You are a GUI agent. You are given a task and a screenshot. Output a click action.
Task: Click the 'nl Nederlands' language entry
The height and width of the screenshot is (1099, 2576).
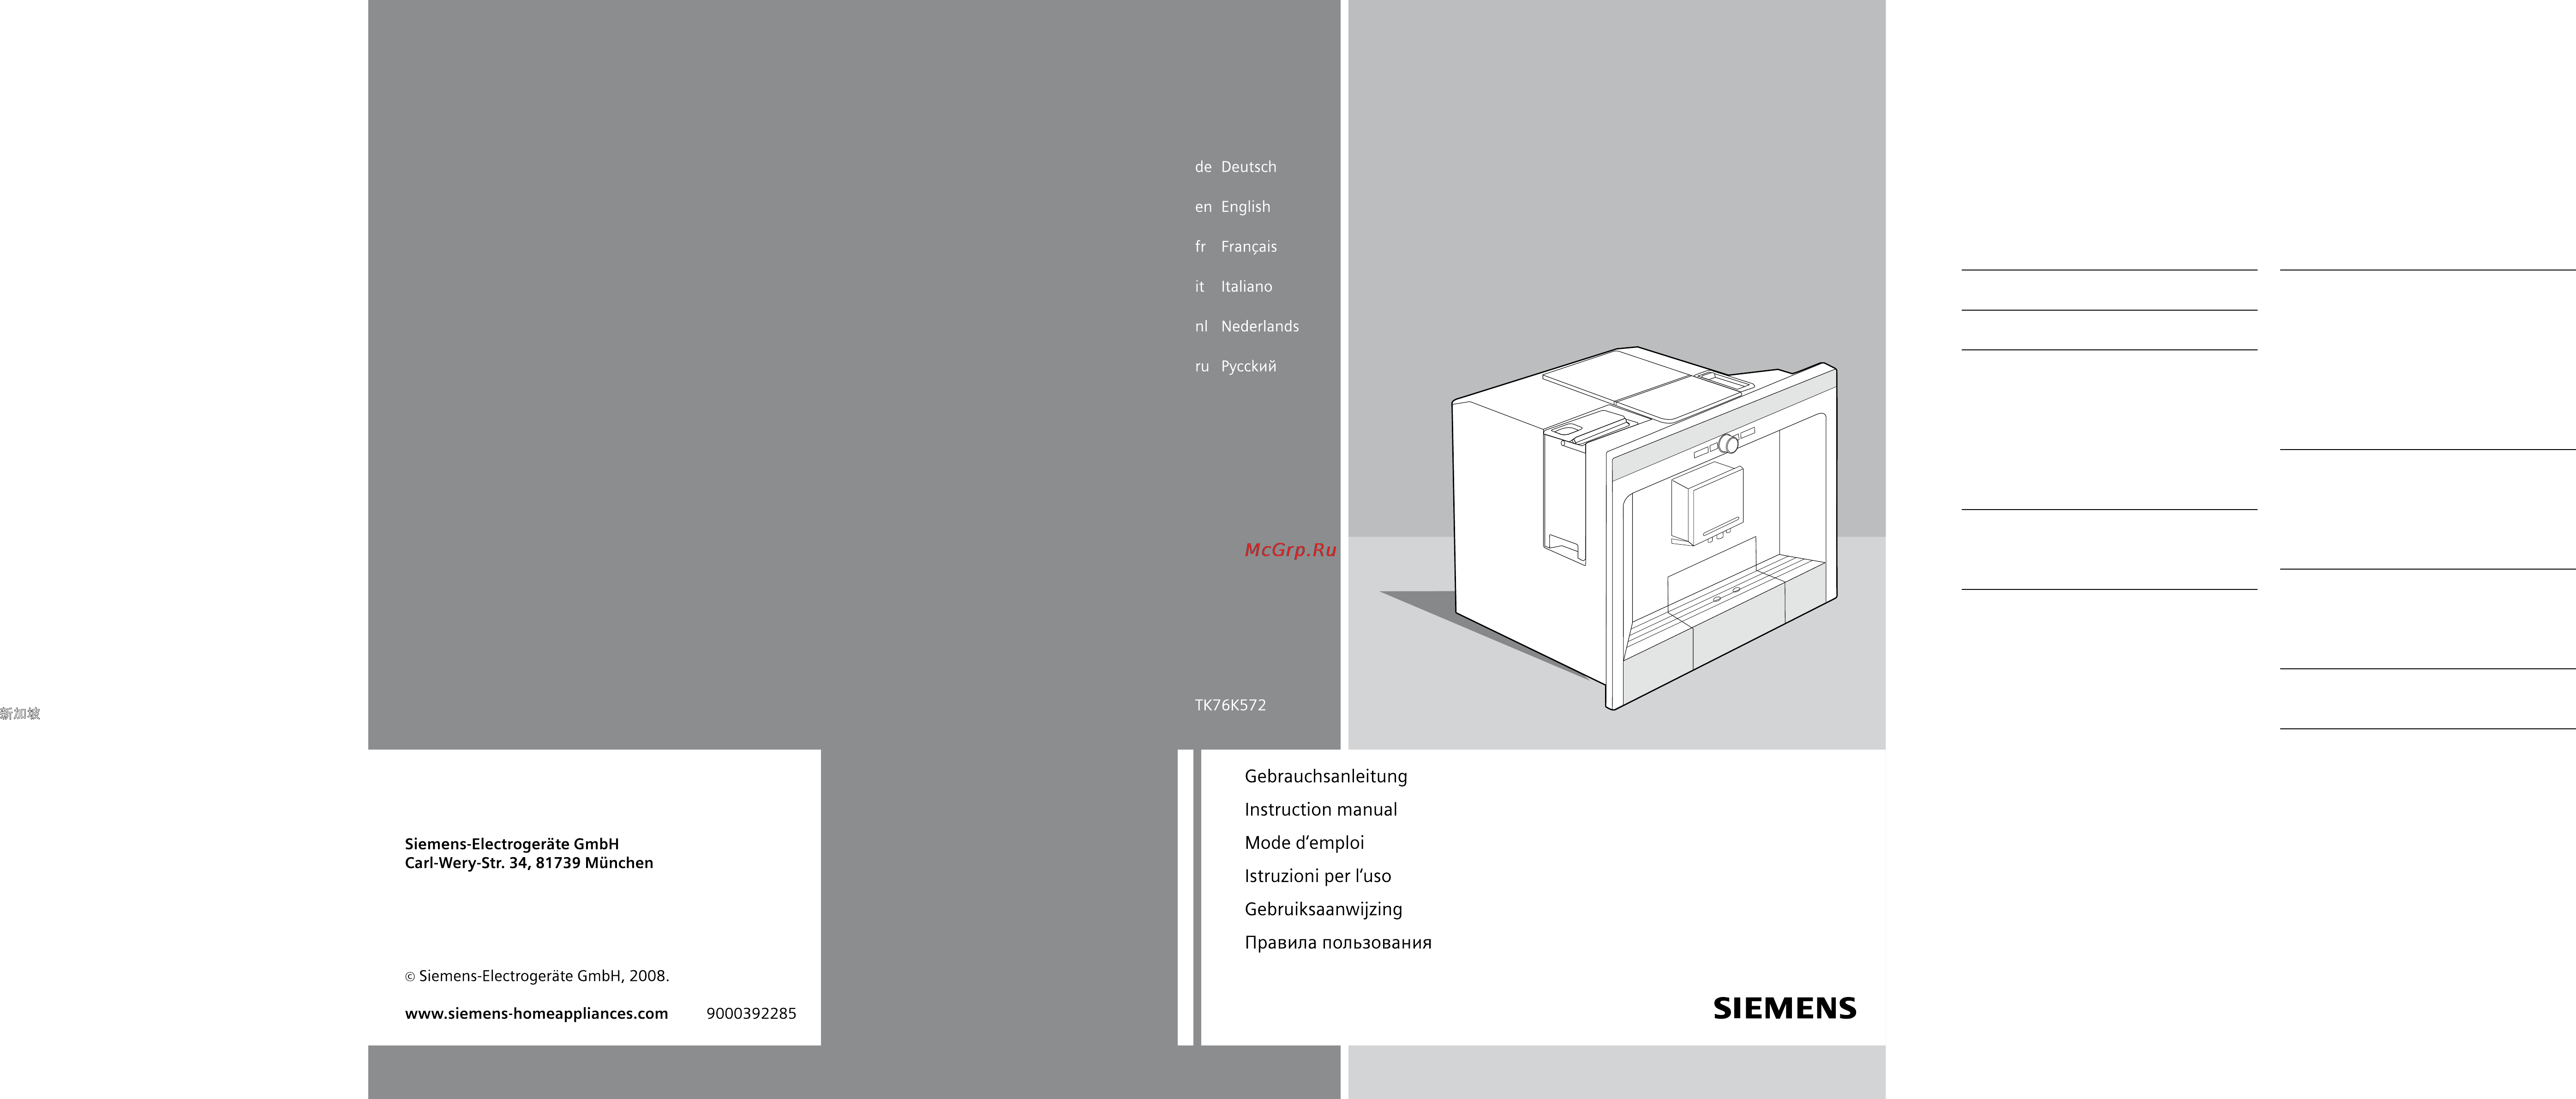tap(1246, 327)
